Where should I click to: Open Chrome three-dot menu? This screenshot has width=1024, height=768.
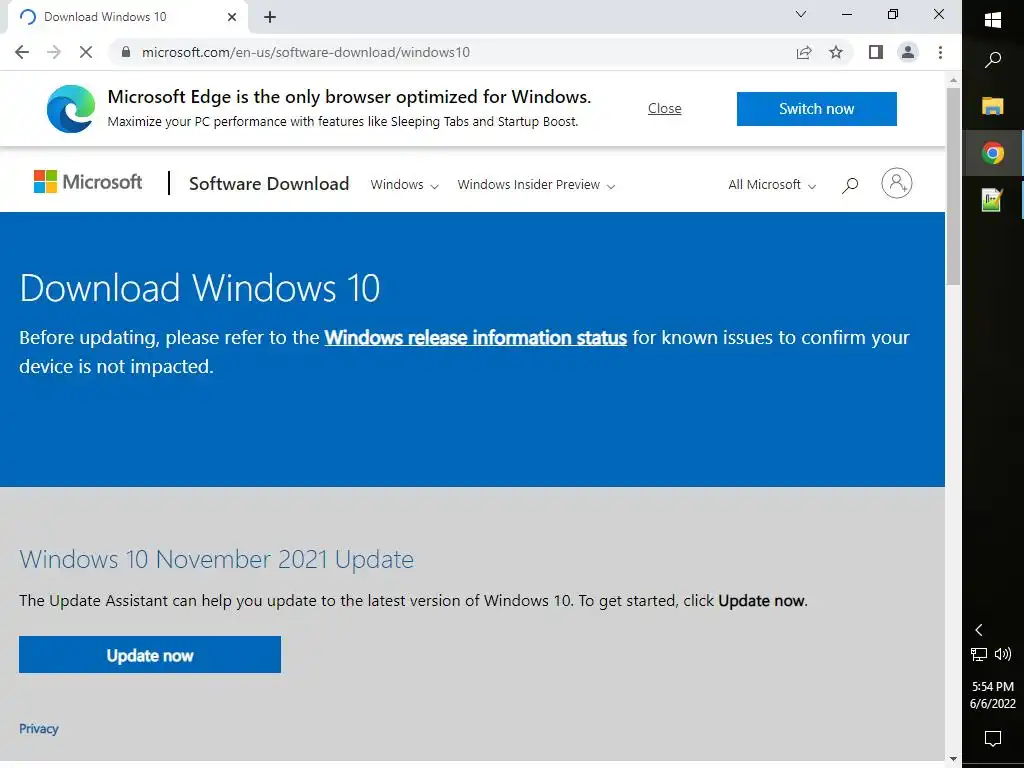click(x=940, y=52)
